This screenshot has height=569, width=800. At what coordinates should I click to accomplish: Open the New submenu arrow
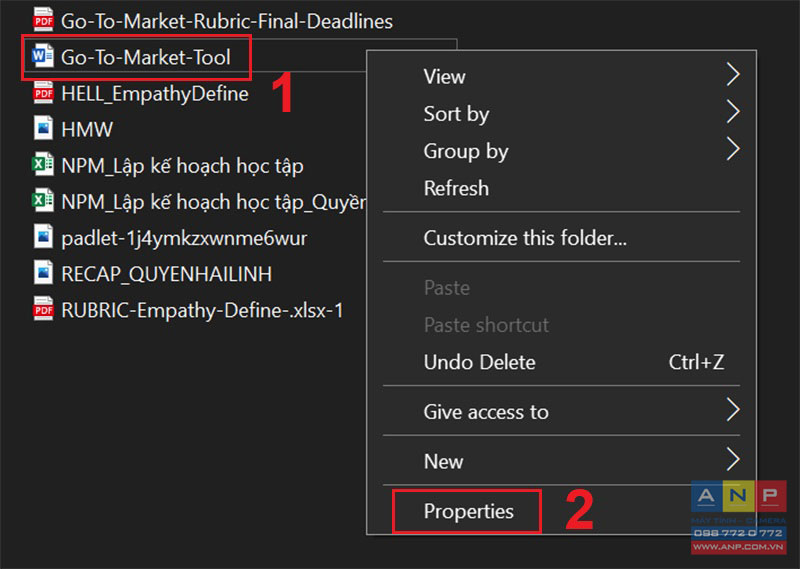tap(733, 460)
